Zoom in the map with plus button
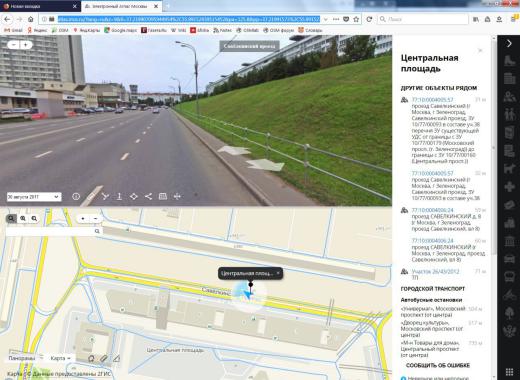520x380 pixels. click(83, 218)
